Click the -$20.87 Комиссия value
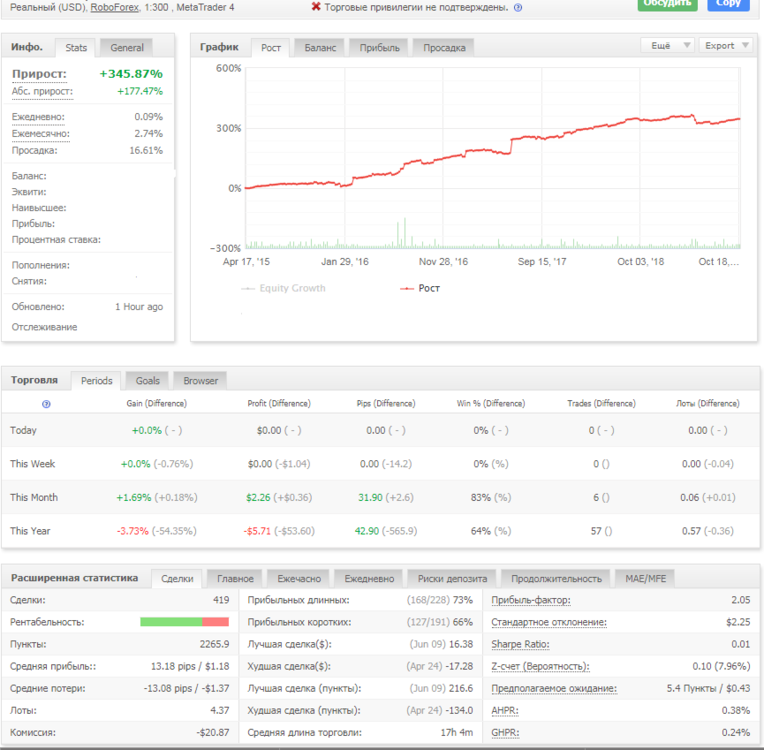764x750 pixels. [213, 732]
